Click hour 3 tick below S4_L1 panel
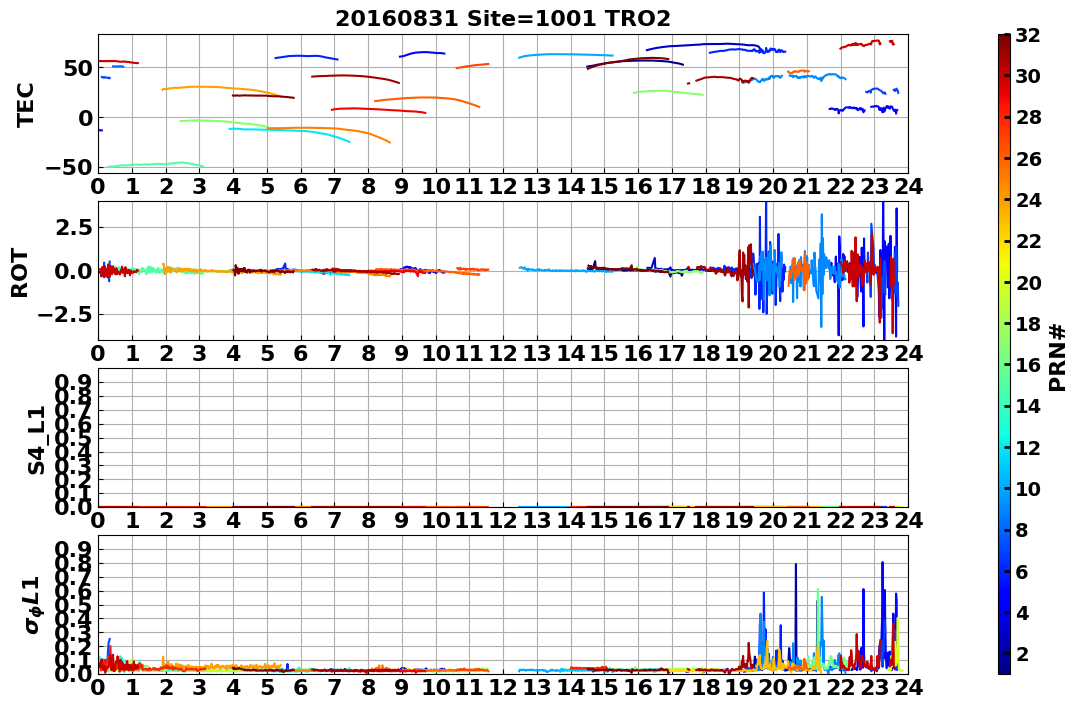 pyautogui.click(x=199, y=520)
